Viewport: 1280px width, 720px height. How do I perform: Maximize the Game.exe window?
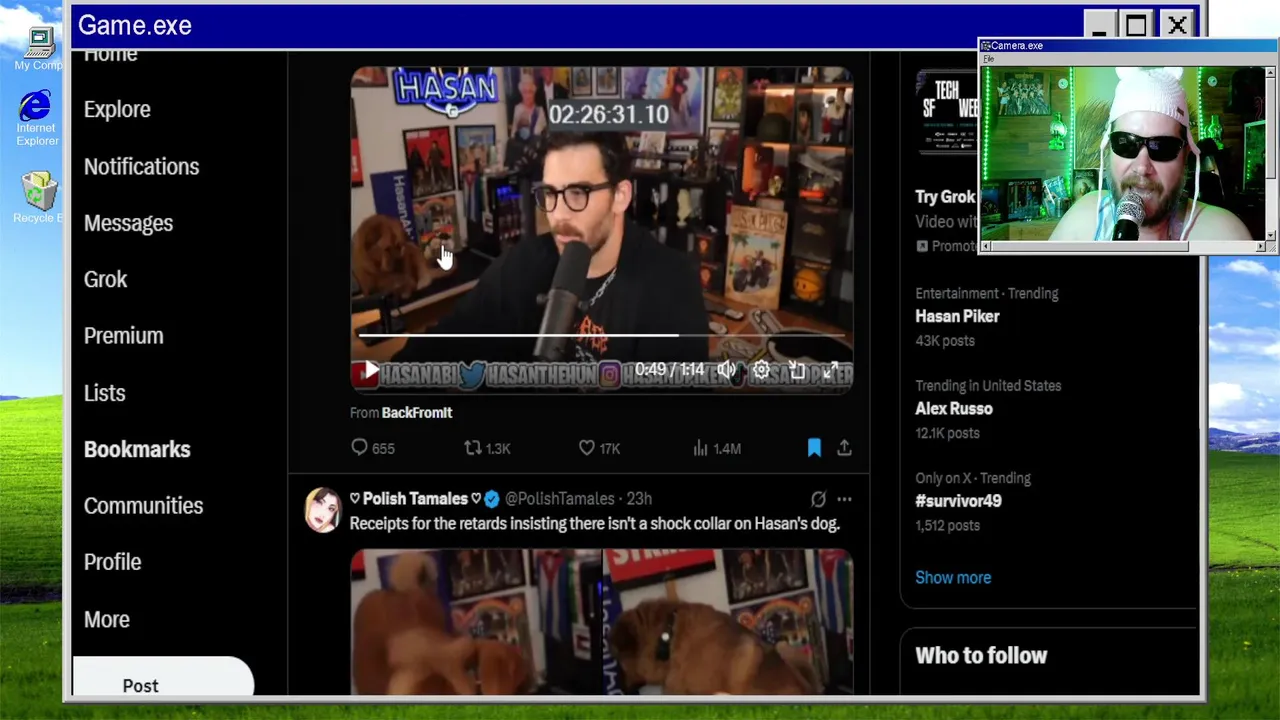point(1136,25)
